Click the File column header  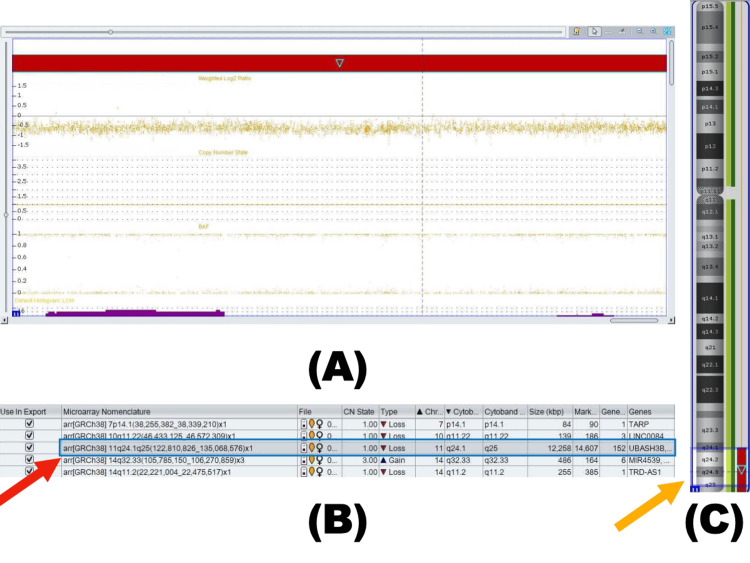[320, 411]
